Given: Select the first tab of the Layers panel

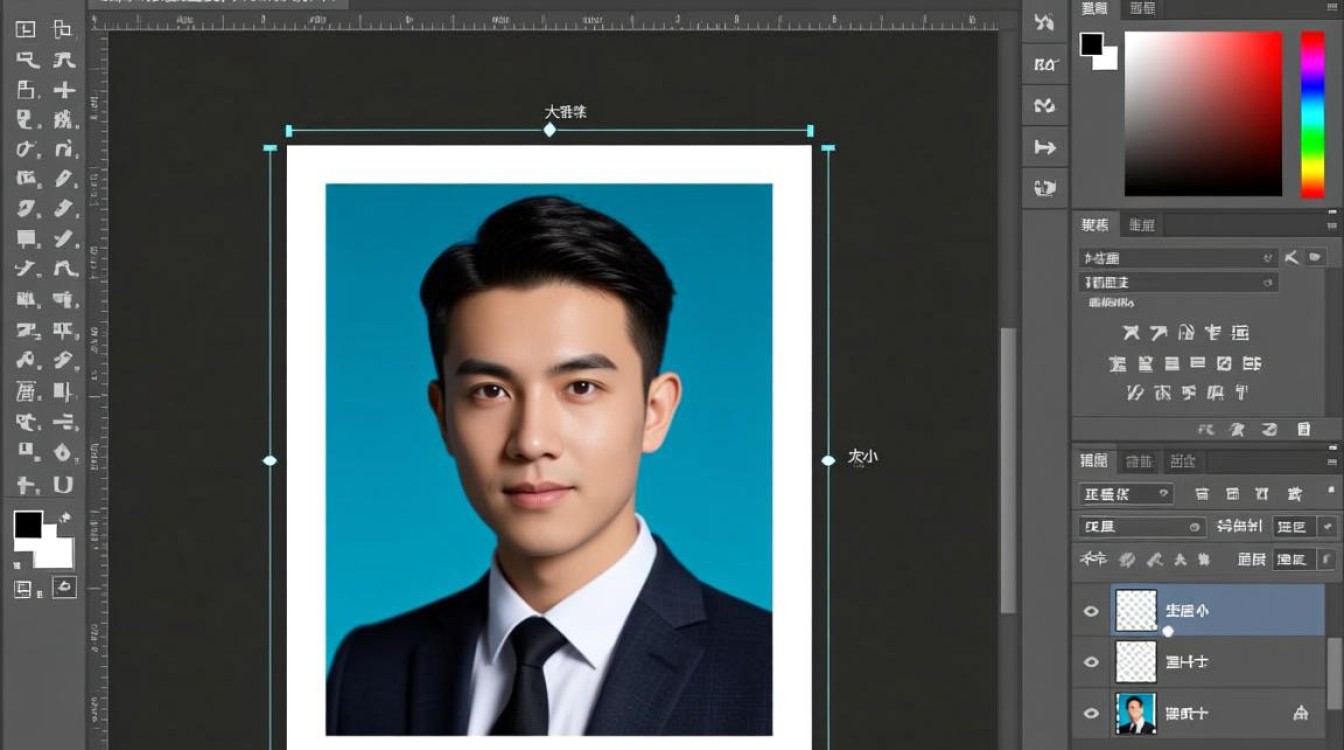Looking at the screenshot, I should click(1094, 461).
